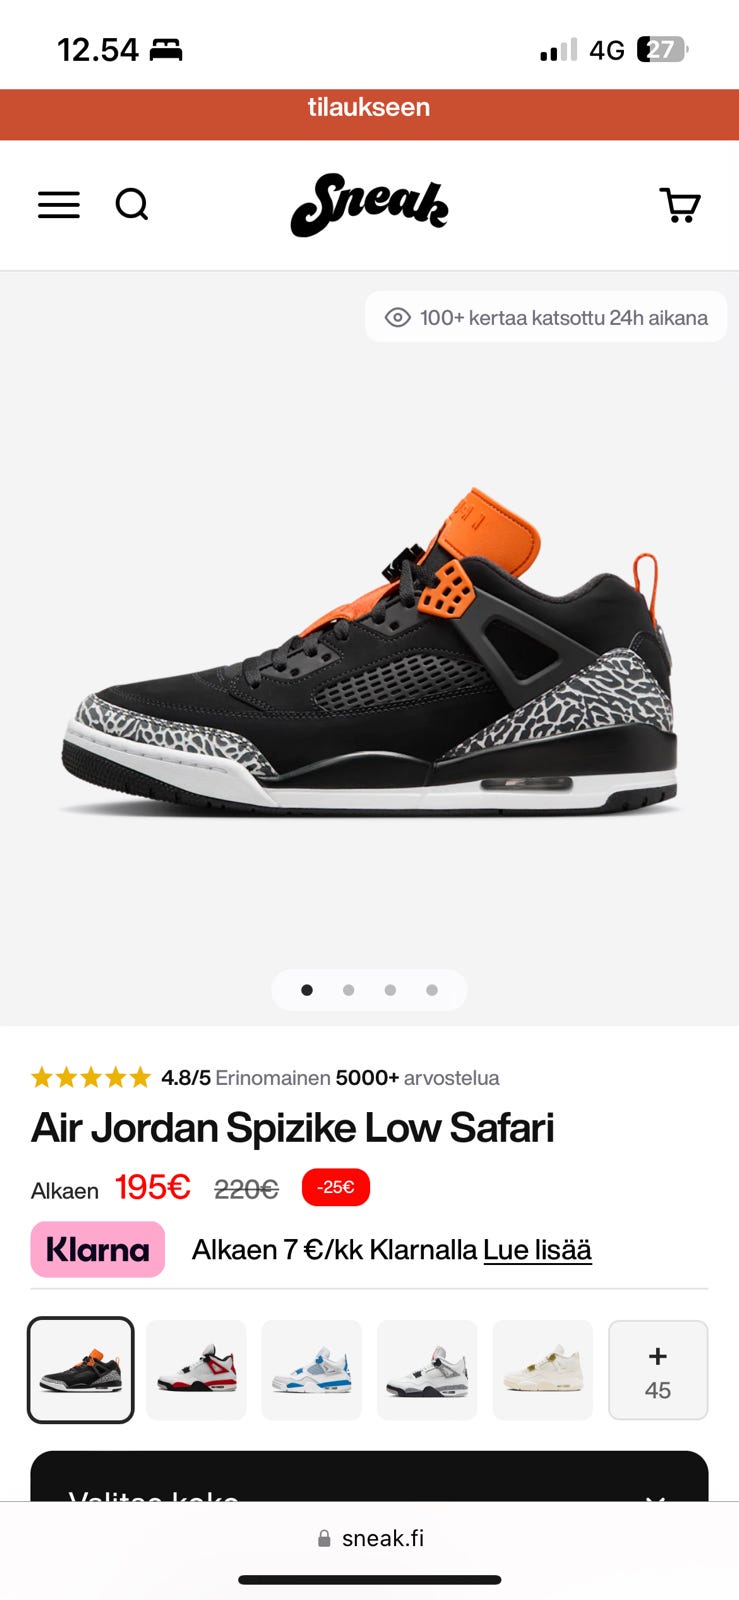Image resolution: width=739 pixels, height=1600 pixels.
Task: Select the third carousel dot
Action: 390,990
